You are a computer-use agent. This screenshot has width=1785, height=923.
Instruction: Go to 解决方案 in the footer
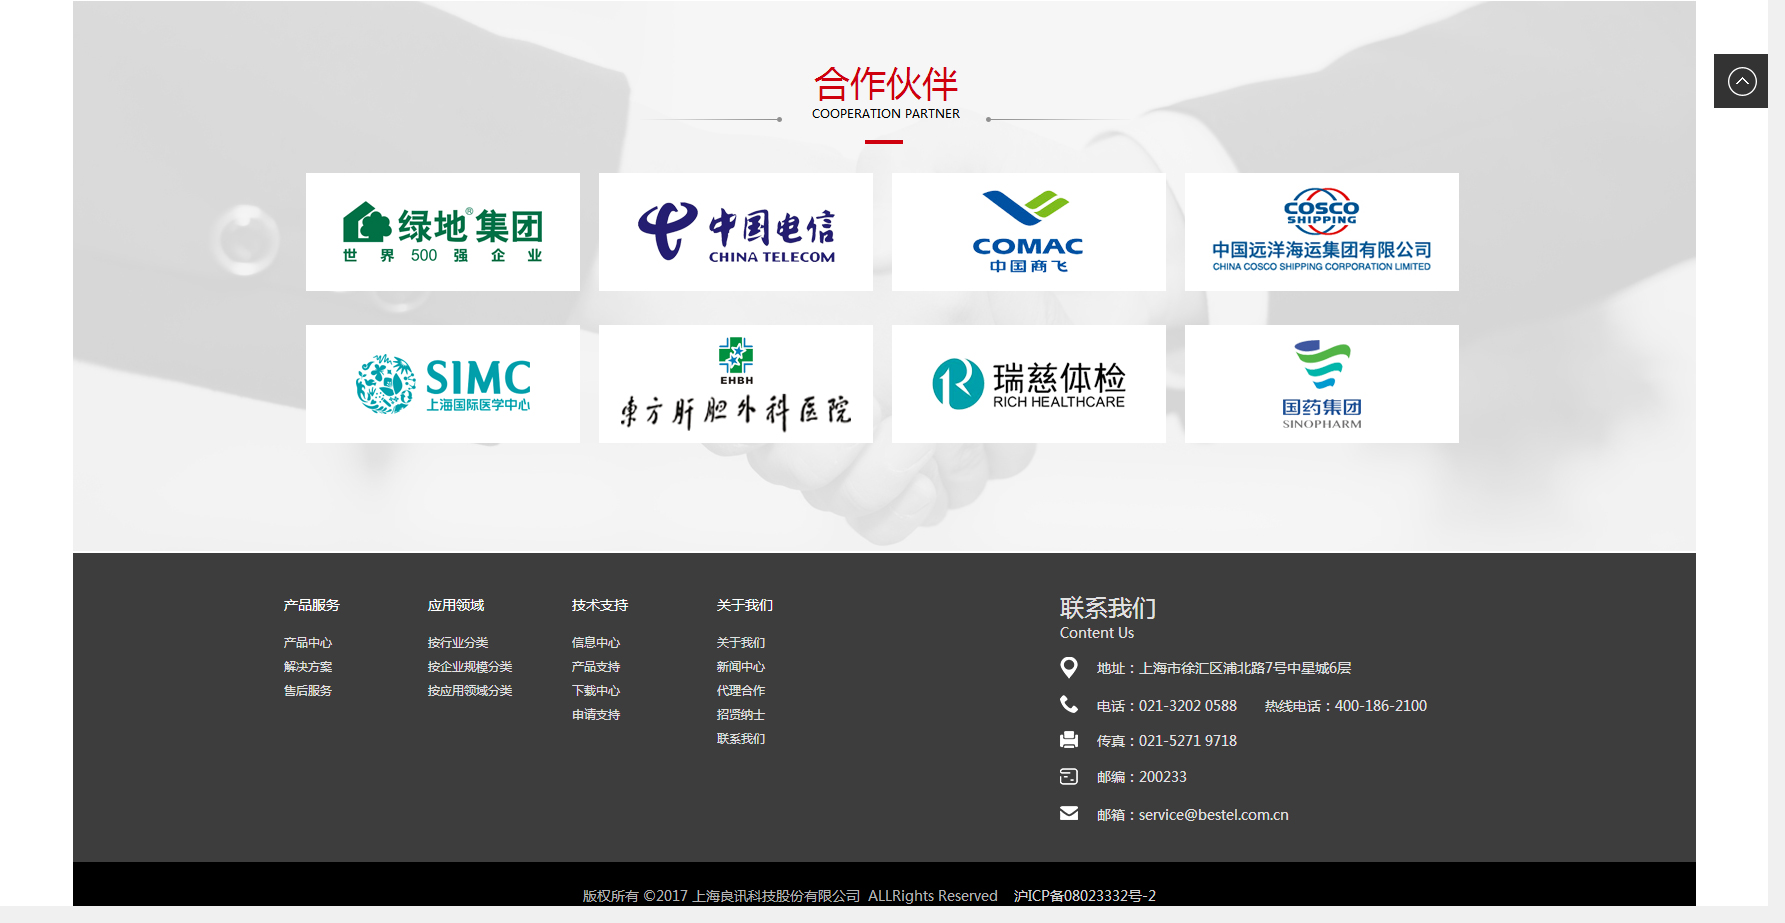[x=308, y=667]
